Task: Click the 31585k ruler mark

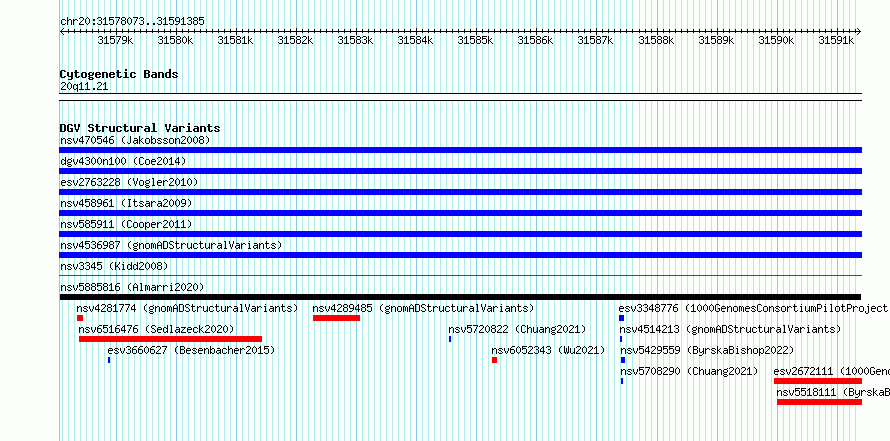Action: pos(476,40)
